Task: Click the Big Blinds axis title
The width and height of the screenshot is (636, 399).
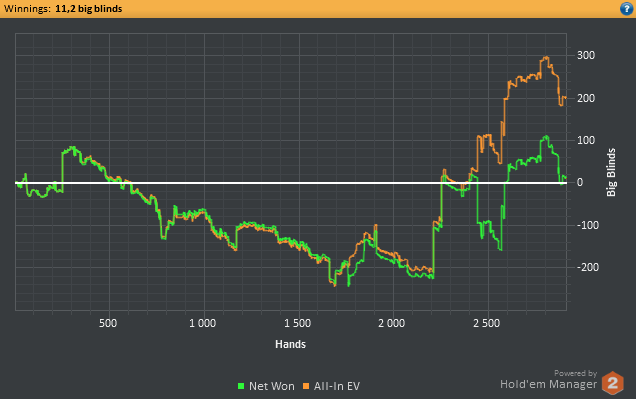Action: 611,172
